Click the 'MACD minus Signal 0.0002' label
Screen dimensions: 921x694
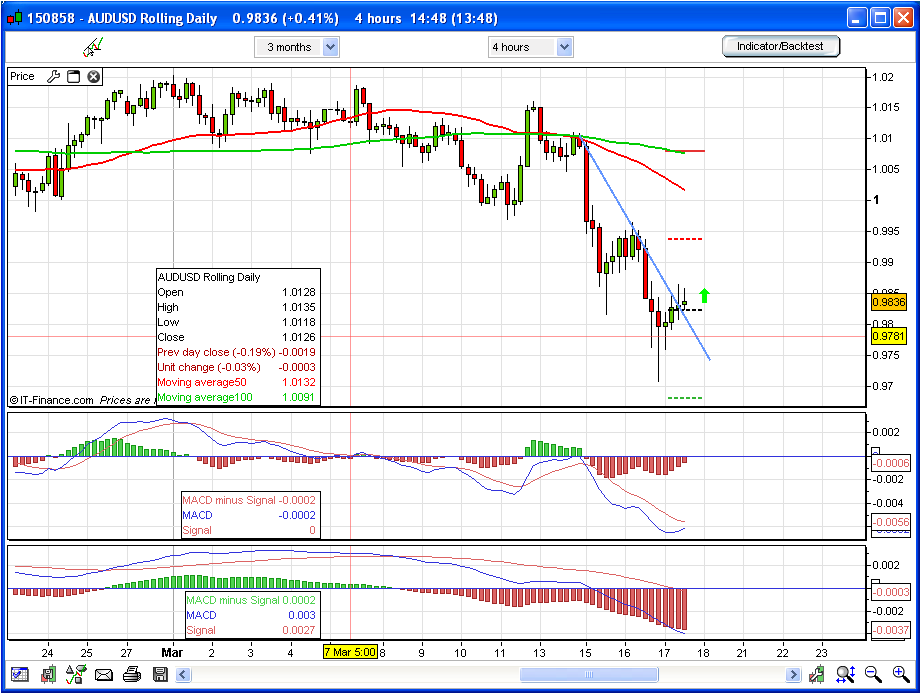(x=251, y=600)
